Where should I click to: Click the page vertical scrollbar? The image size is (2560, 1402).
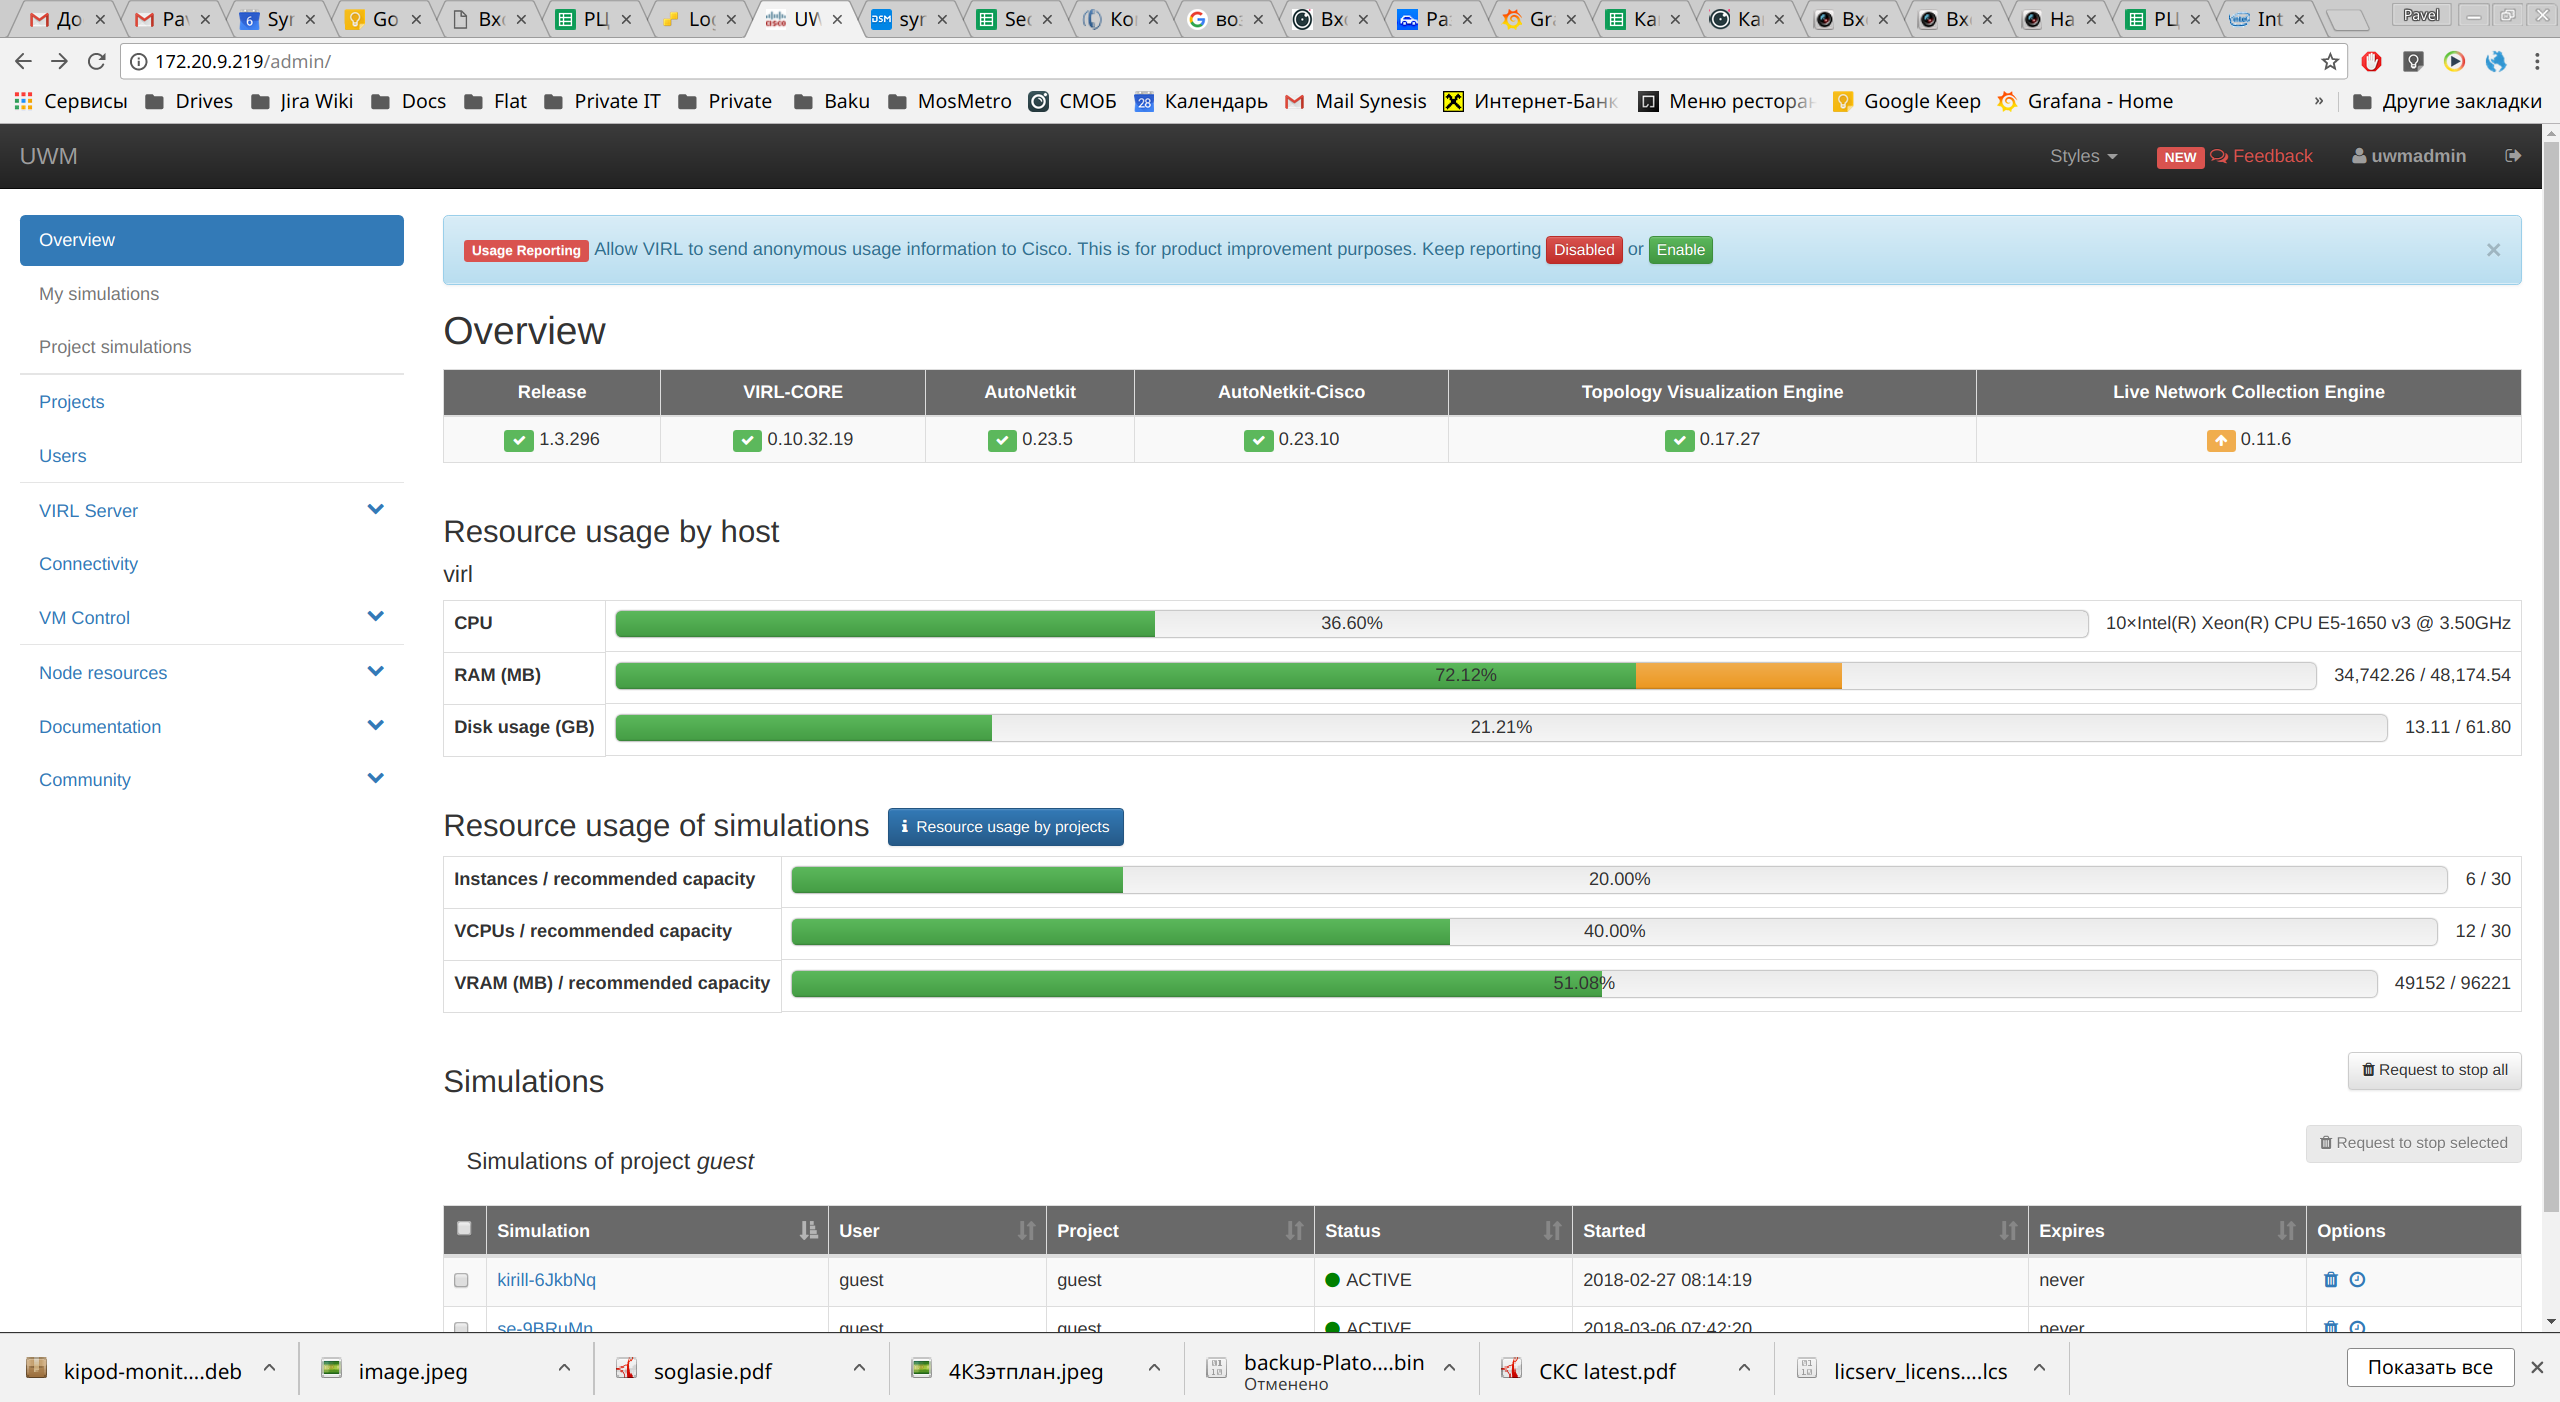2551,675
